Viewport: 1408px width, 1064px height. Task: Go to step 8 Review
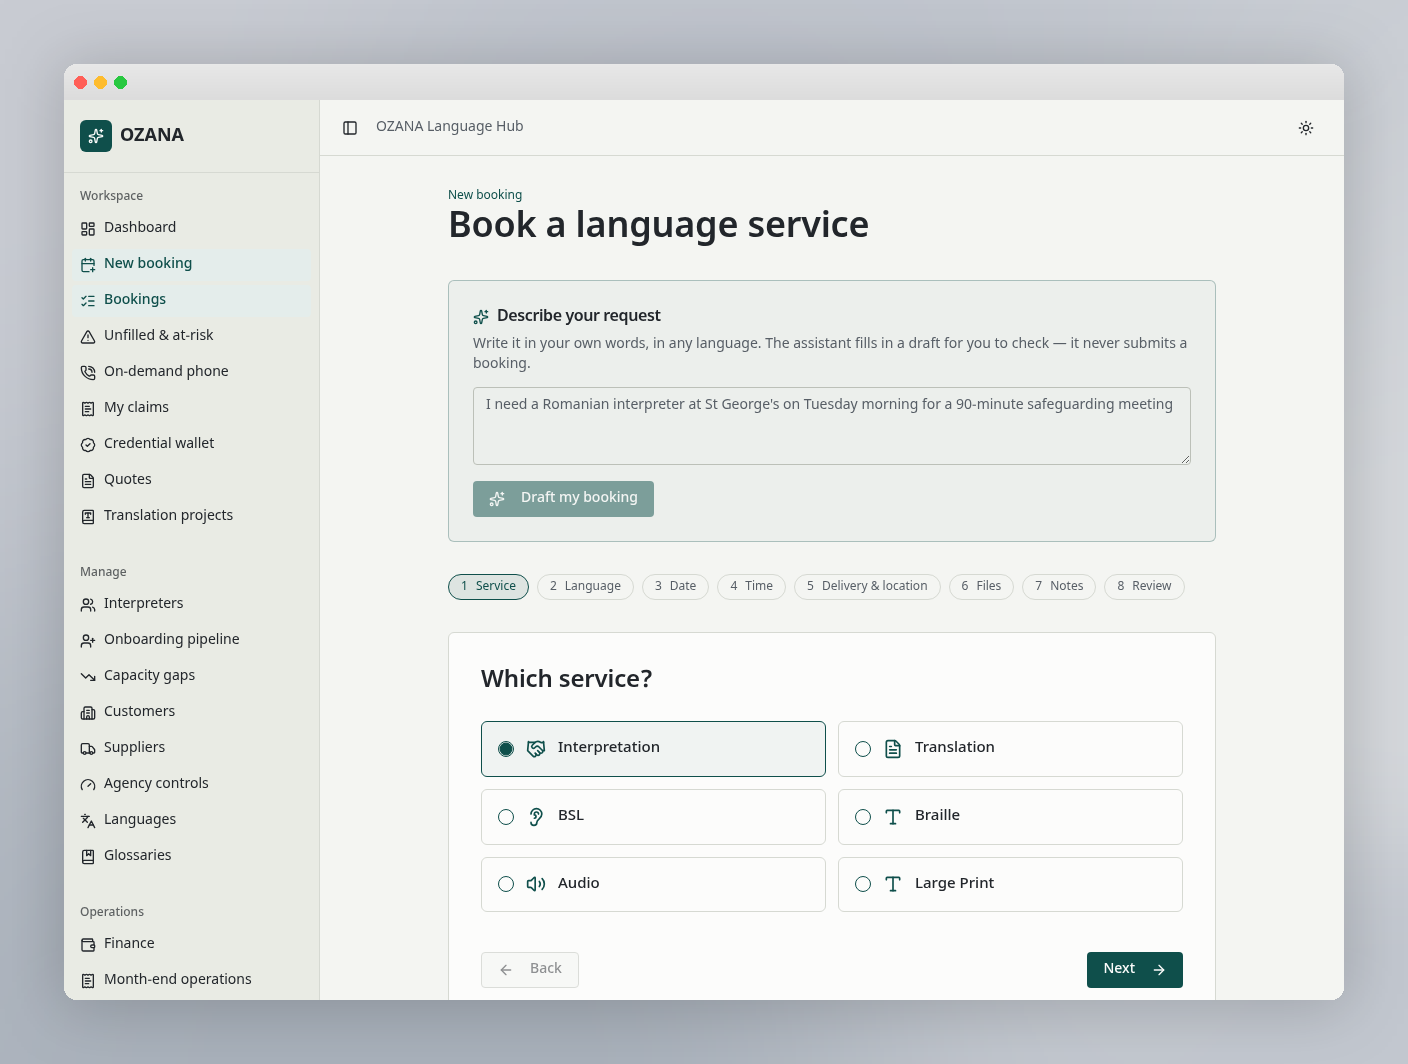coord(1144,587)
